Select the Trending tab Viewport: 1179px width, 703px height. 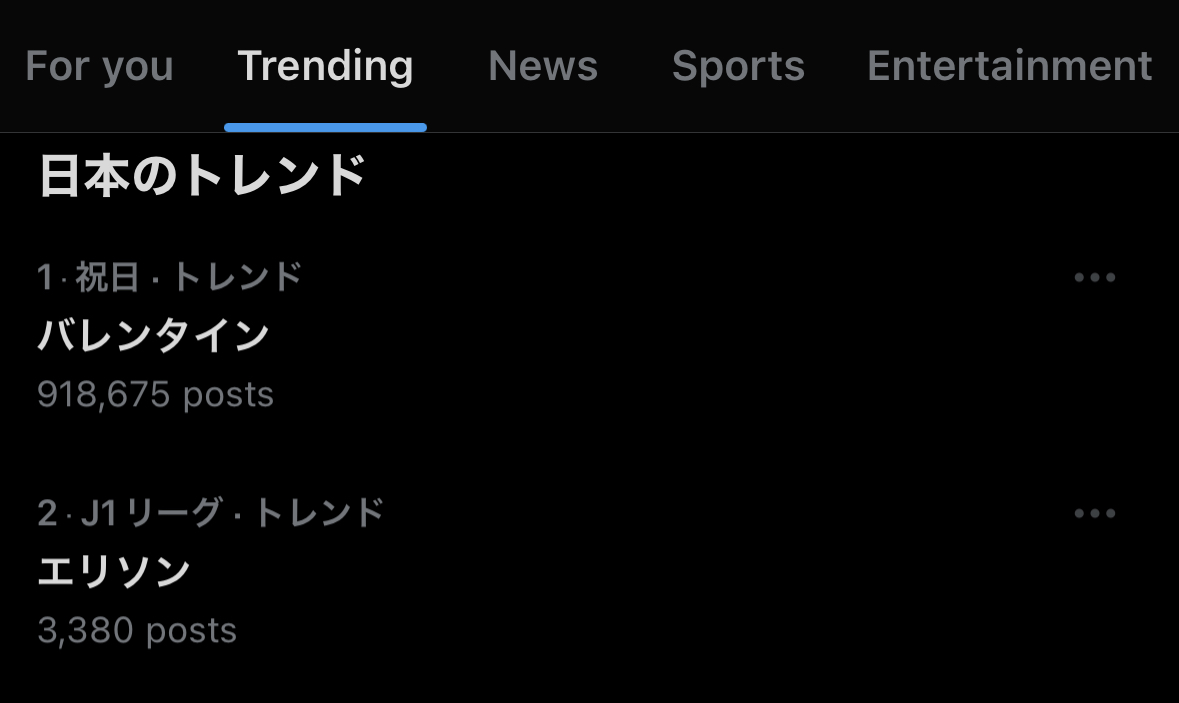click(325, 67)
